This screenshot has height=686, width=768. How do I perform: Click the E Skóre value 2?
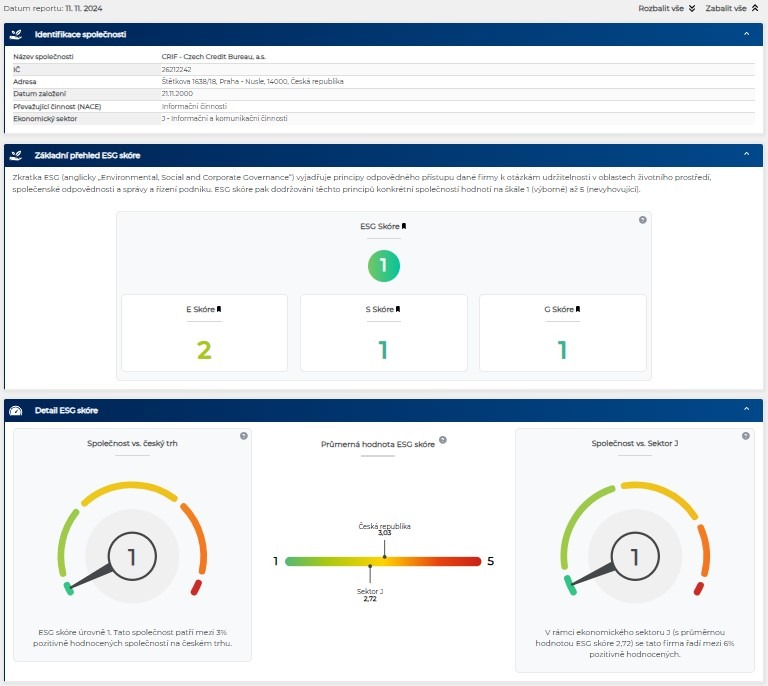(x=204, y=350)
